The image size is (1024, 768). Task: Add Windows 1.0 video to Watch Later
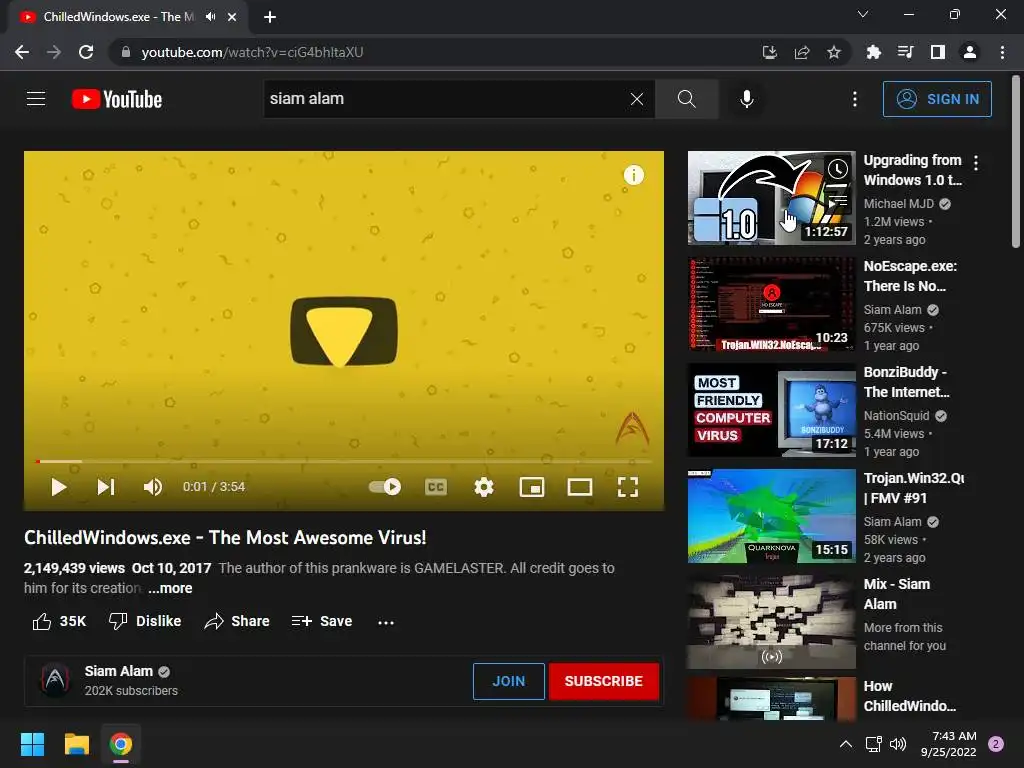tap(837, 170)
